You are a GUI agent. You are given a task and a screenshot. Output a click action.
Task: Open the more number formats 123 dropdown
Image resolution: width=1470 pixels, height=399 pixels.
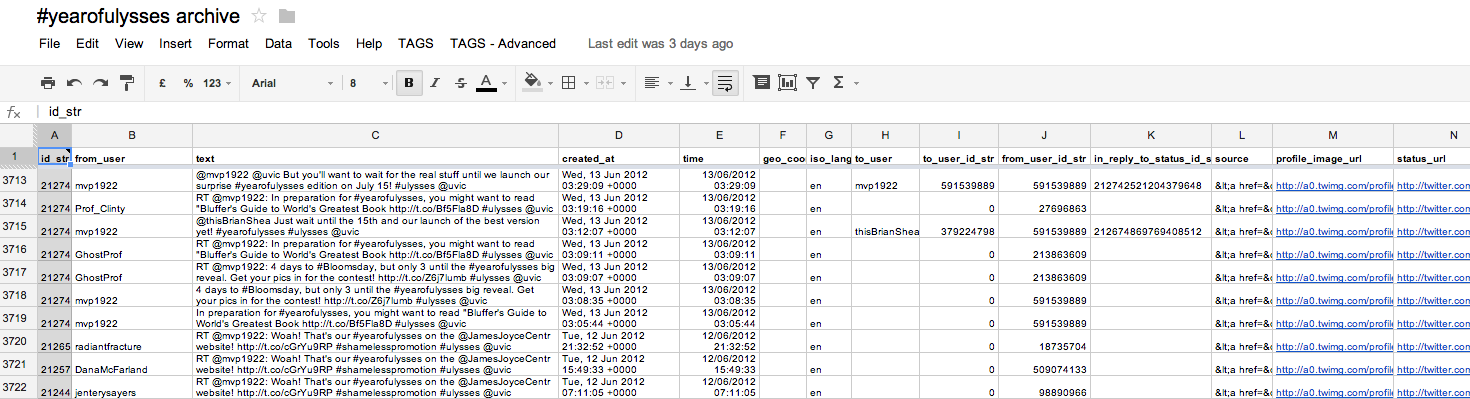click(x=217, y=83)
